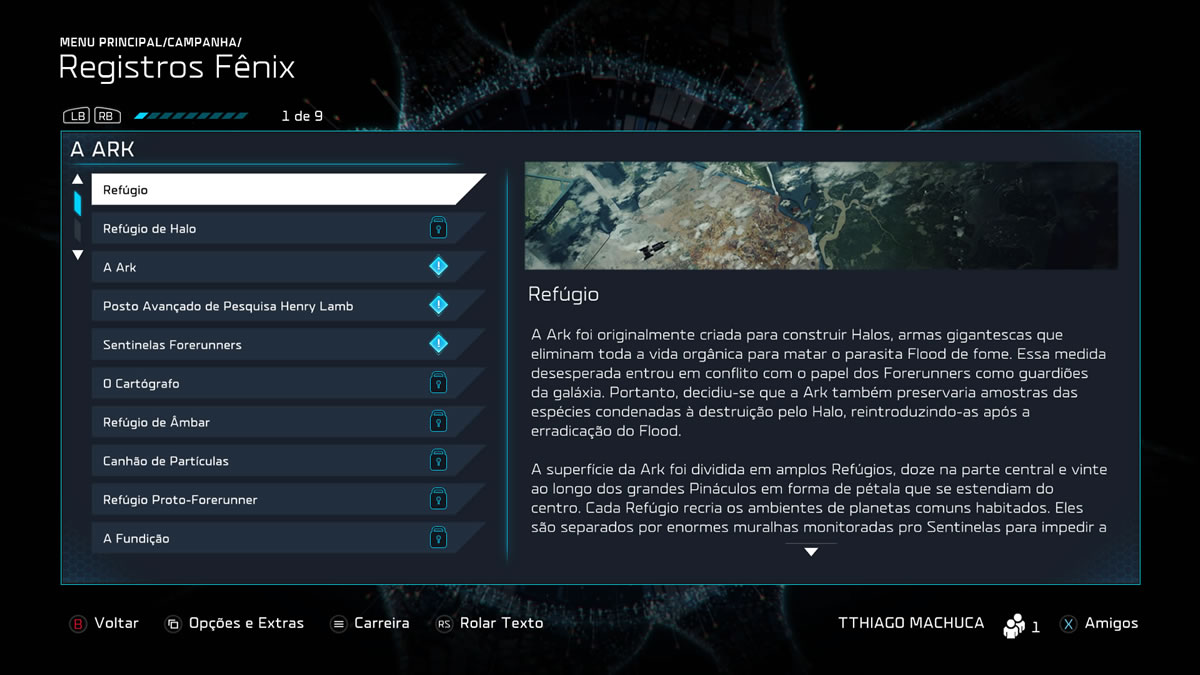Click the view button icon for Opções
Image resolution: width=1200 pixels, height=675 pixels.
[x=173, y=624]
